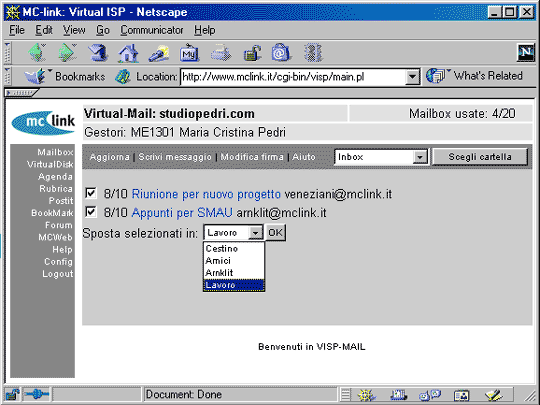Open the Security padlock toolbar icon
The height and width of the screenshot is (405, 540).
252,53
